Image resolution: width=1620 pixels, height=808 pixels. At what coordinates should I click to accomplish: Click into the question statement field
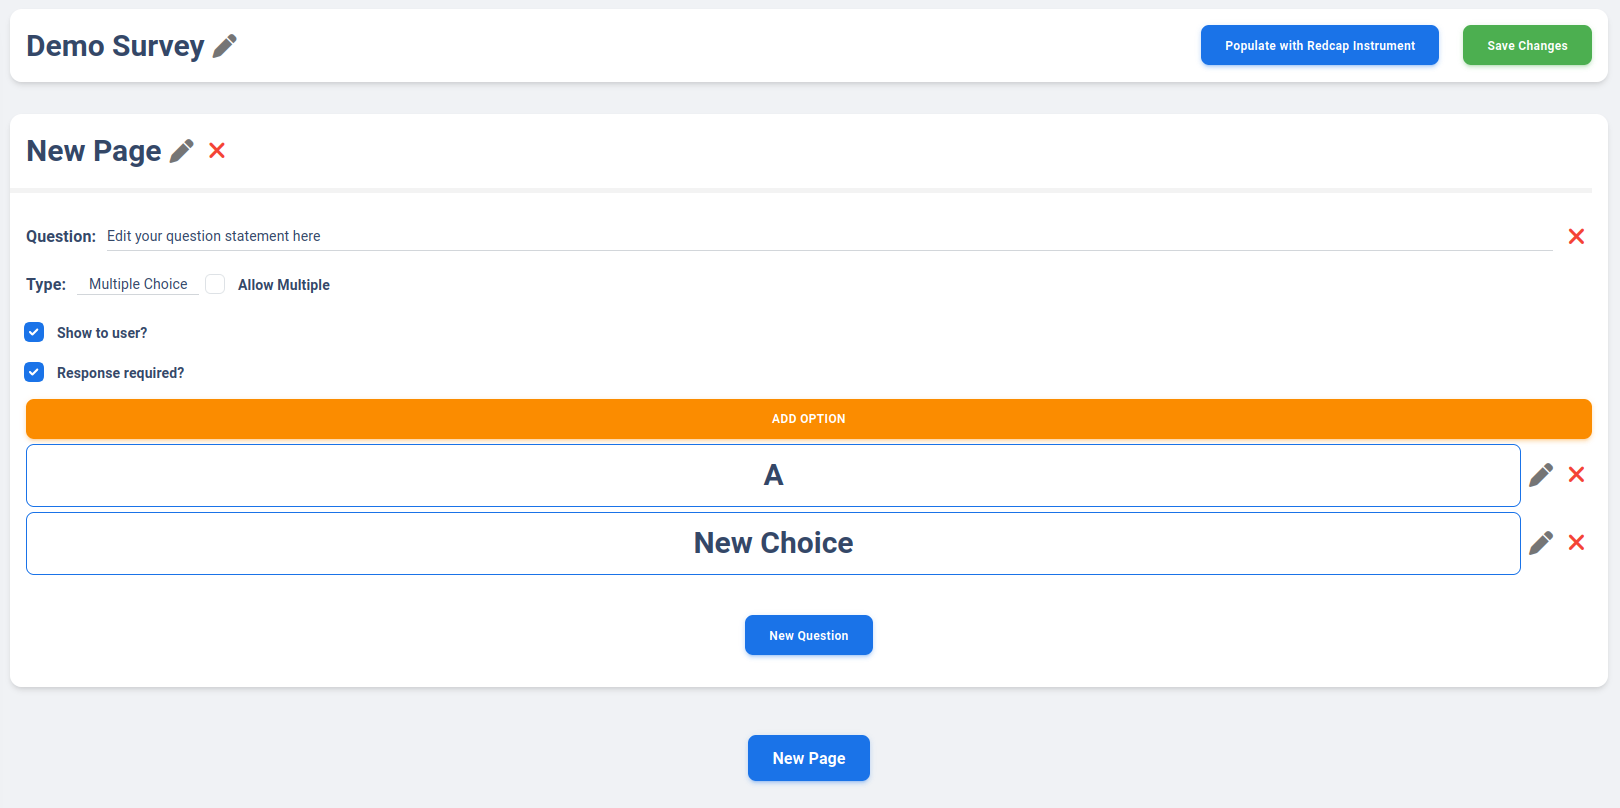coord(828,237)
